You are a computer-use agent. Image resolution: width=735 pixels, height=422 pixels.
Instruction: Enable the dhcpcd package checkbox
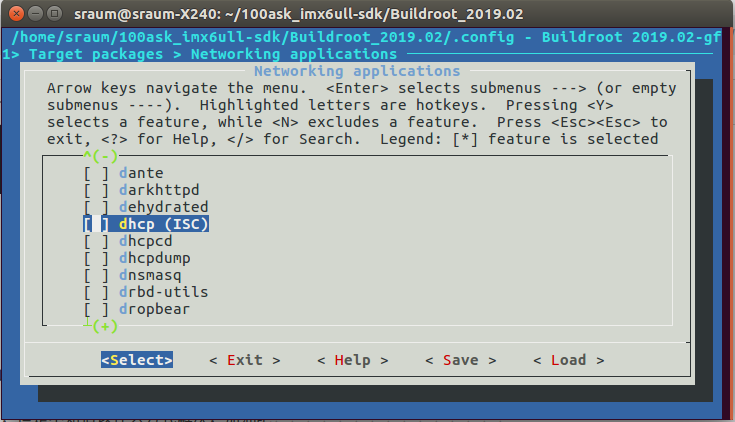pyautogui.click(x=97, y=241)
